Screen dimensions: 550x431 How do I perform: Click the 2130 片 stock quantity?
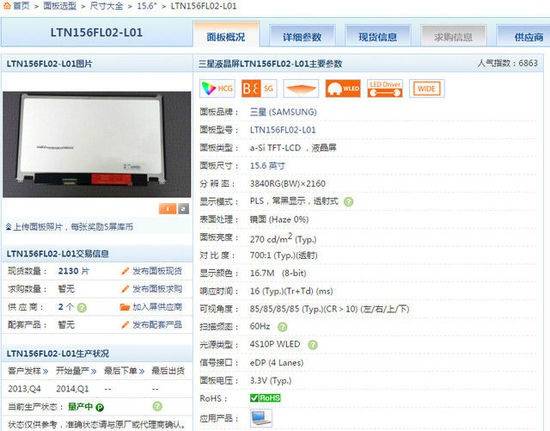[x=74, y=271]
